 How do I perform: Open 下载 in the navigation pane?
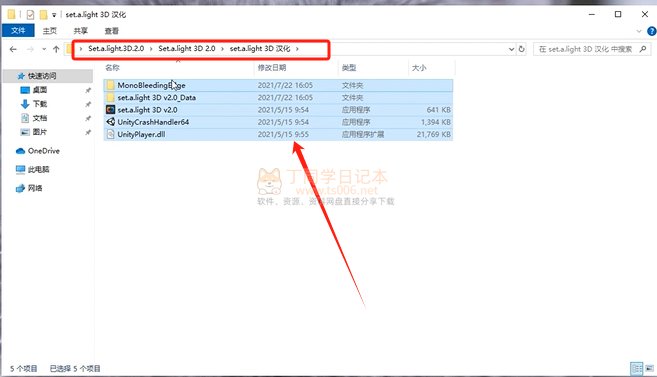tap(40, 103)
